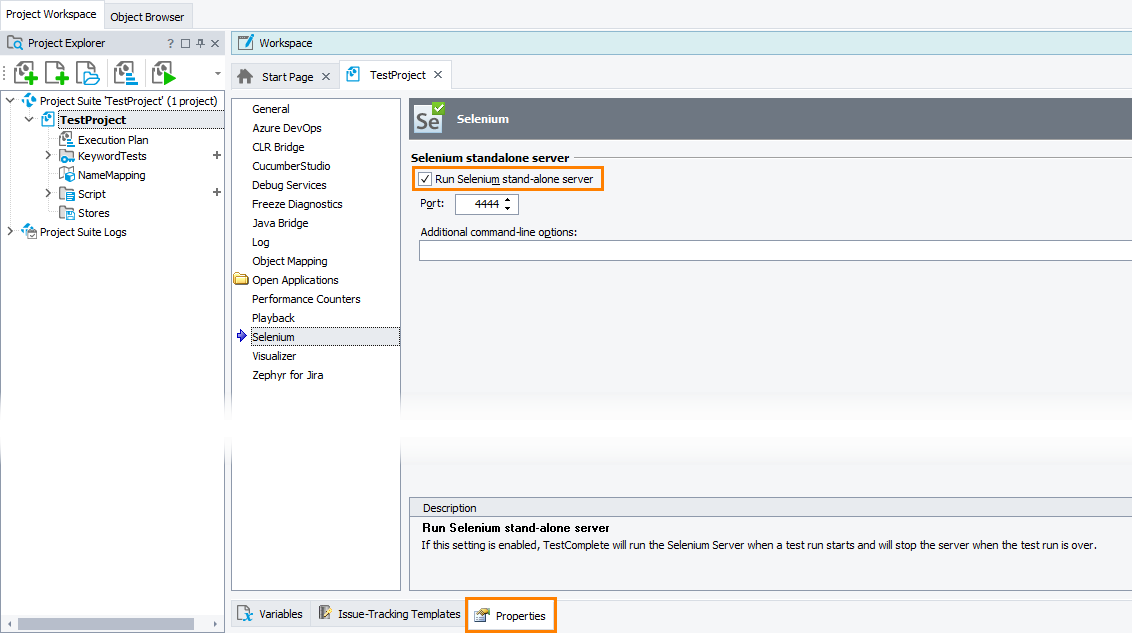Switch to the Start Page tab
Screen dimensions: 1132x633
286,77
